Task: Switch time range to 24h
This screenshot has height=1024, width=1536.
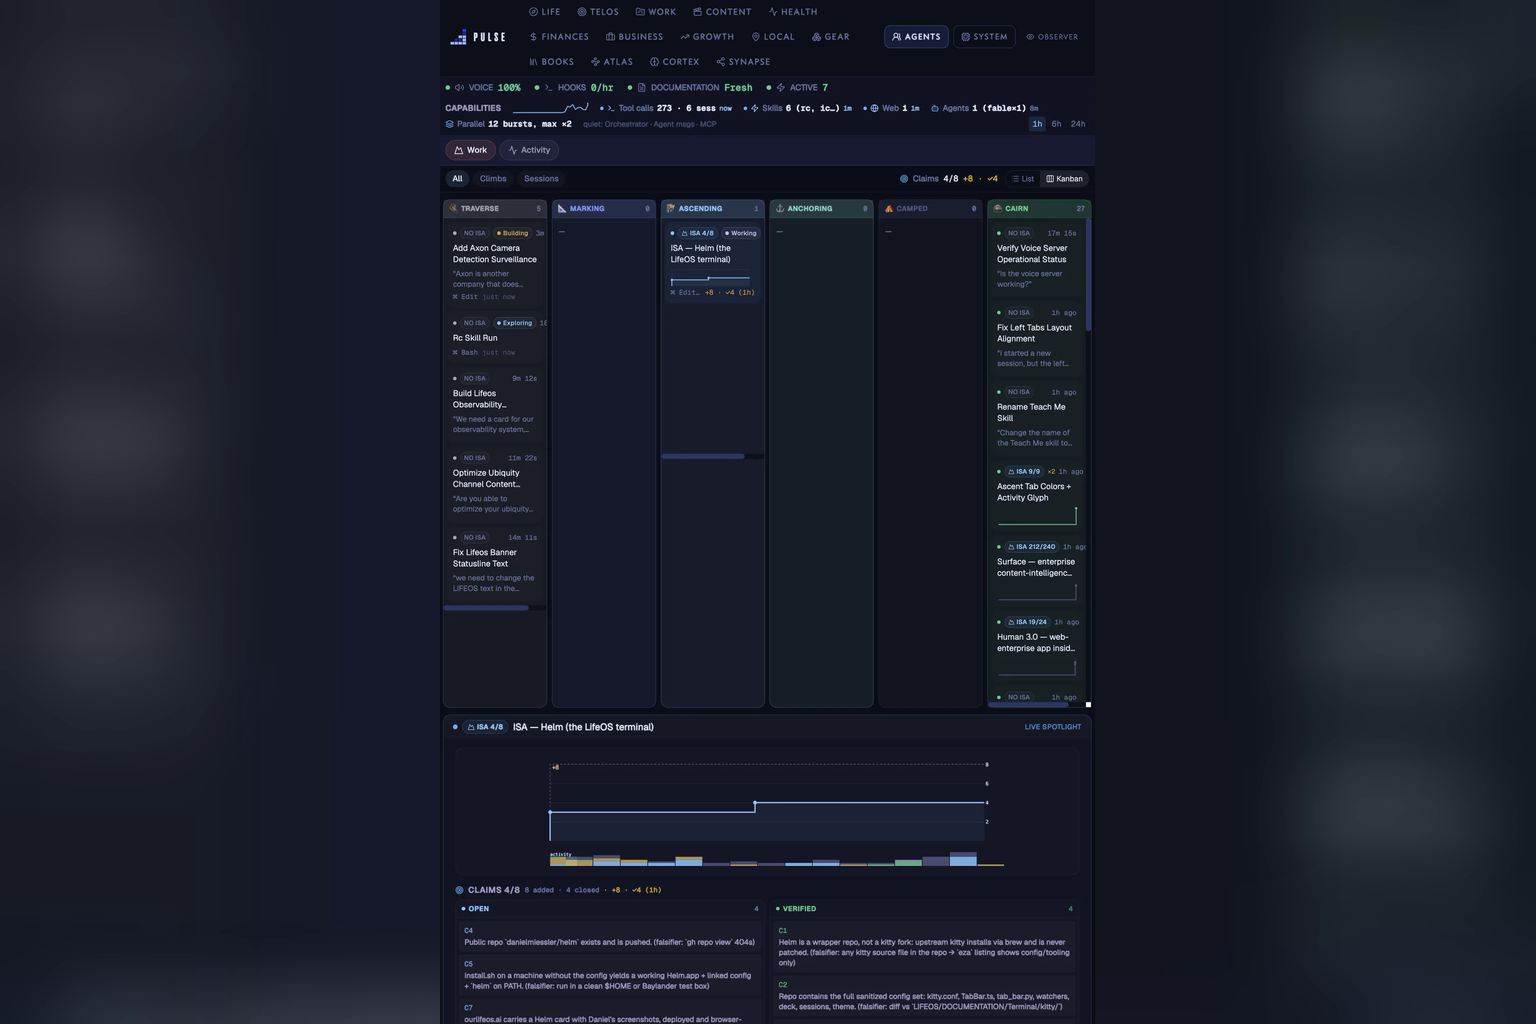Action: click(x=1078, y=124)
